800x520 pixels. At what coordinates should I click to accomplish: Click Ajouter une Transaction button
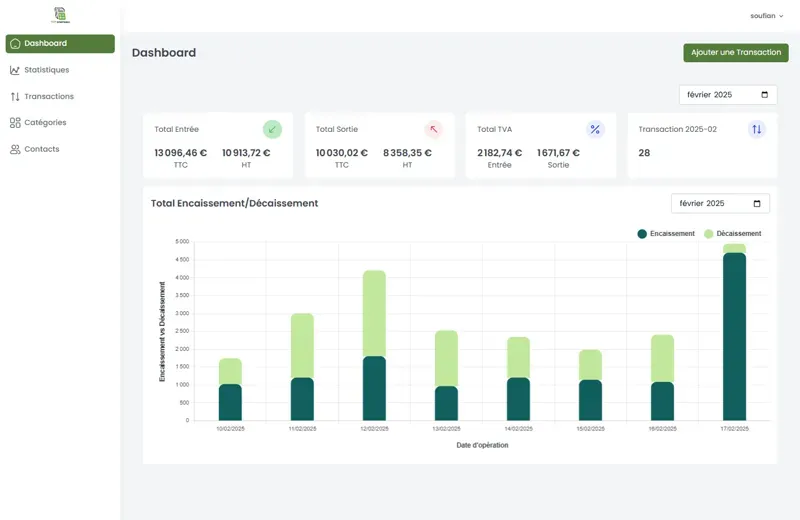coord(736,53)
